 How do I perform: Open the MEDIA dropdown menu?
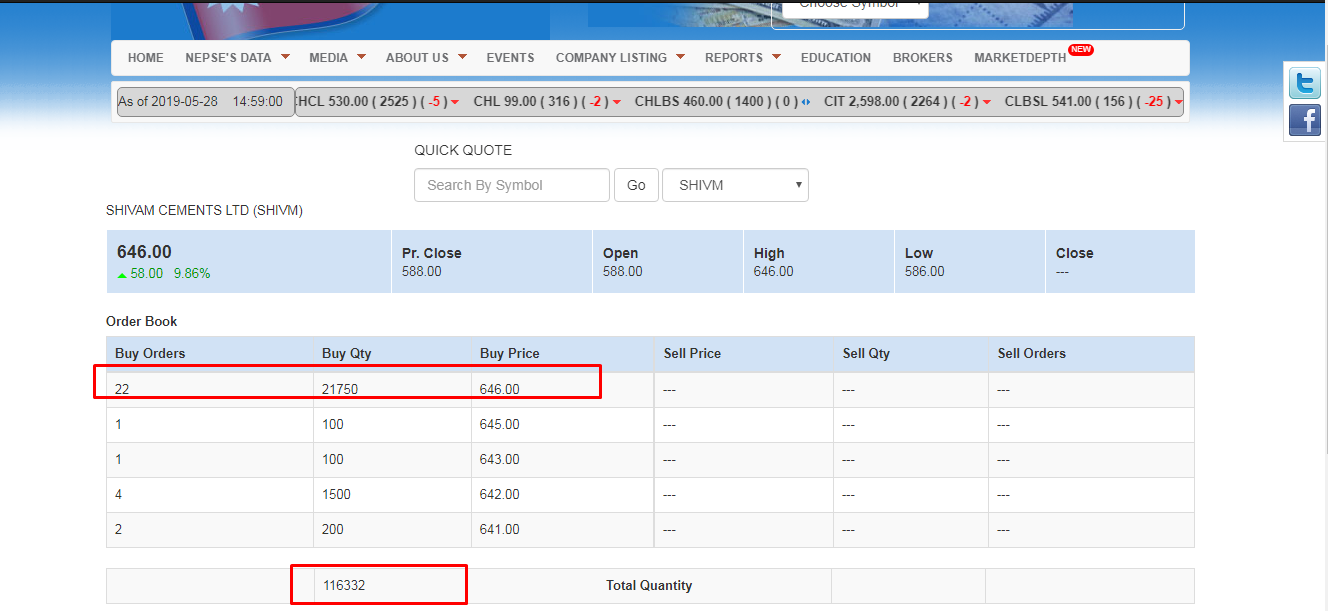coord(337,58)
